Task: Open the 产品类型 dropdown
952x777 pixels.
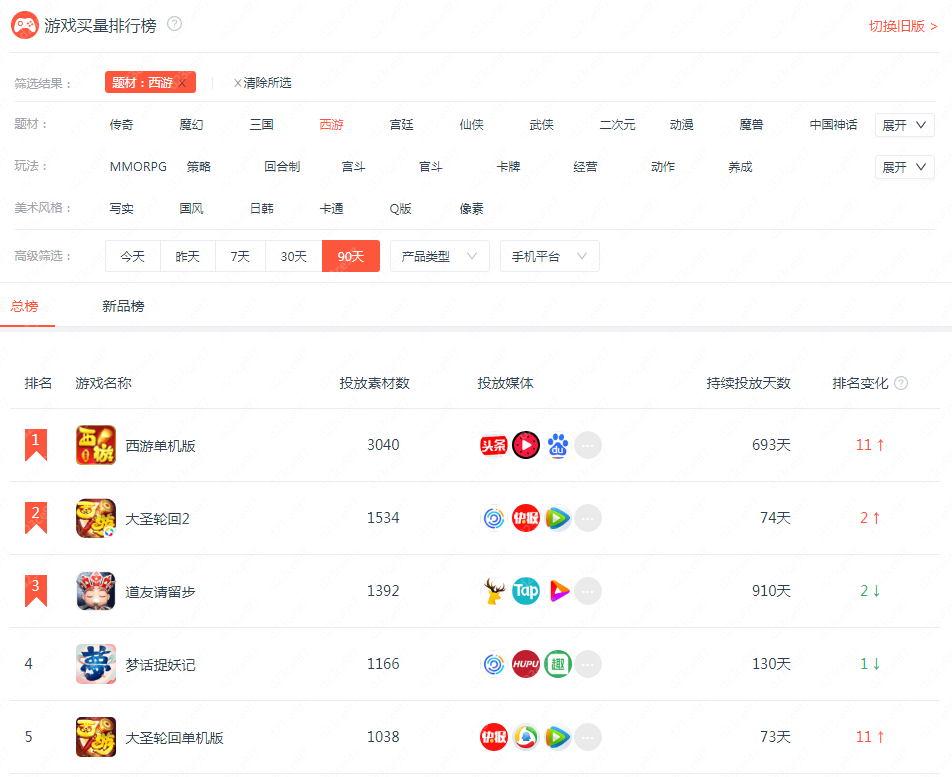Action: click(440, 256)
